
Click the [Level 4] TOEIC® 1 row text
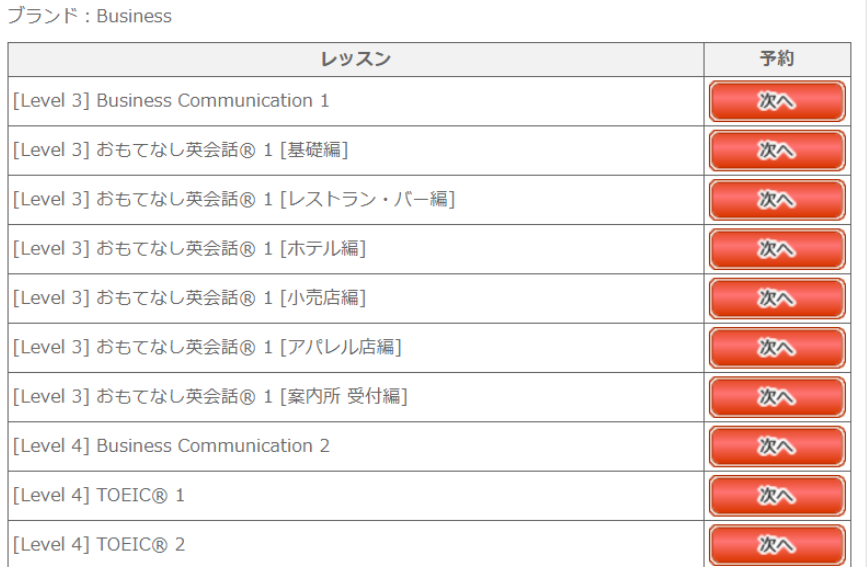(x=99, y=495)
